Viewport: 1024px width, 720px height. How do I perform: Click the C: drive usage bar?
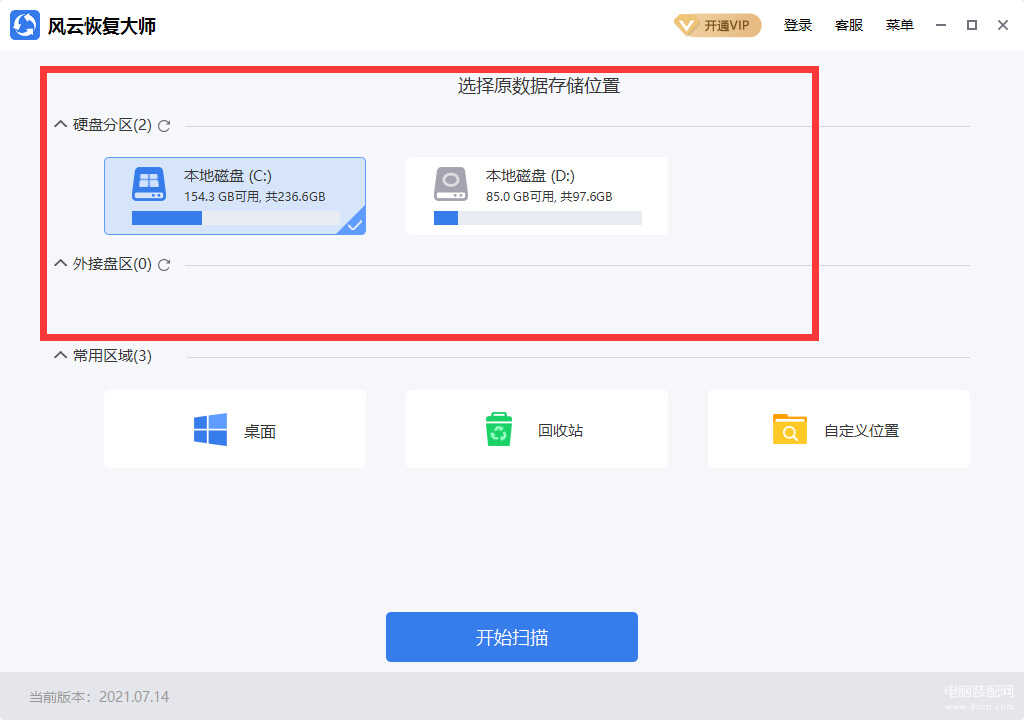(x=236, y=218)
